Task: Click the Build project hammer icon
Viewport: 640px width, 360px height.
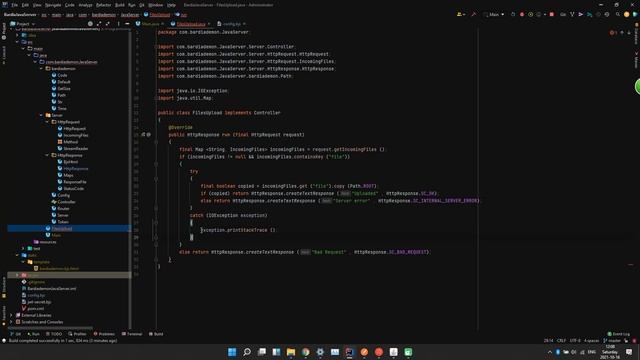Action: (x=474, y=14)
